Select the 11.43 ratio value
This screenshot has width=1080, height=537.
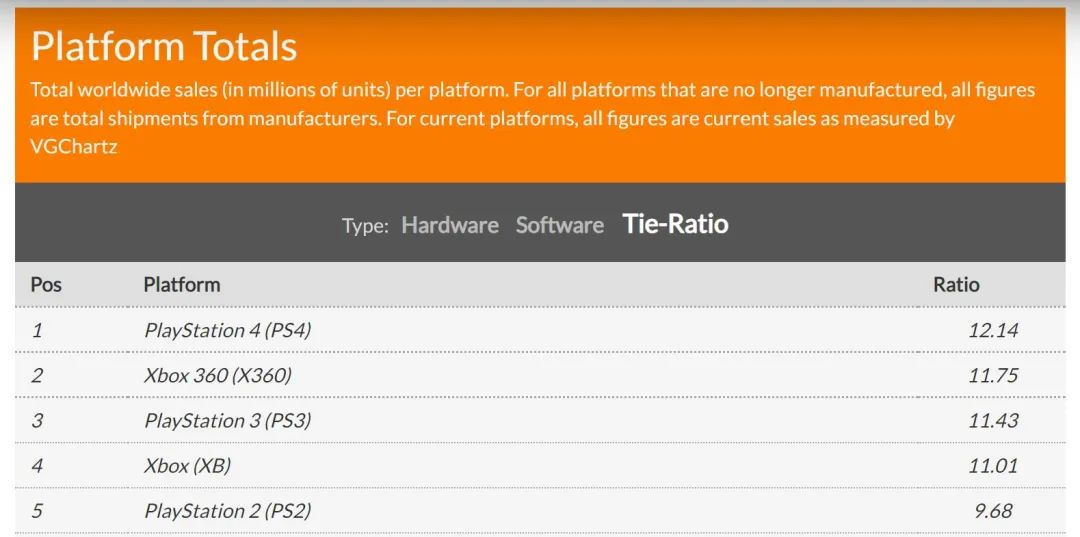click(x=993, y=421)
